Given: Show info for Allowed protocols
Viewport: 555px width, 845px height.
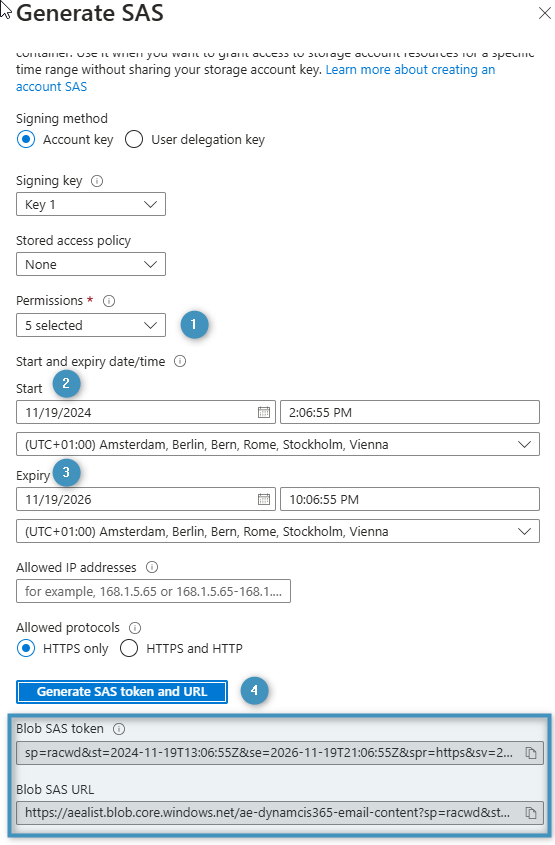Looking at the screenshot, I should coord(135,627).
